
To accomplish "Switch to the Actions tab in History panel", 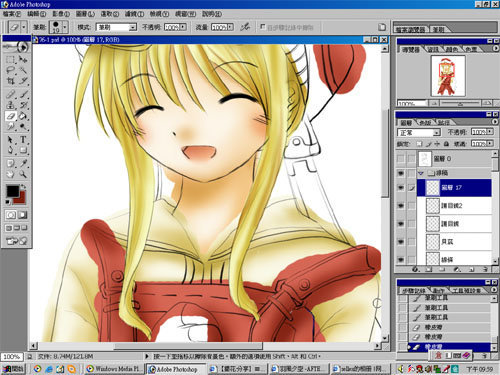I will coord(438,291).
